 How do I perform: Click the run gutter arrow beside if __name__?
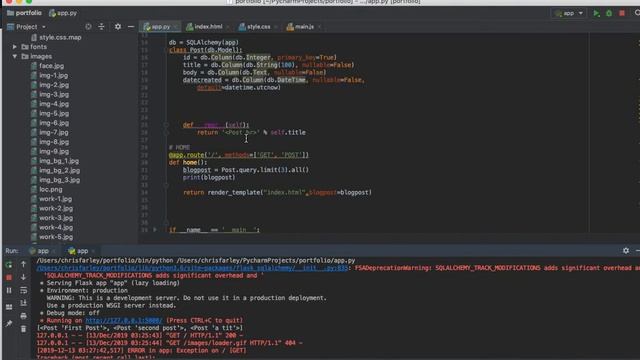pos(155,230)
